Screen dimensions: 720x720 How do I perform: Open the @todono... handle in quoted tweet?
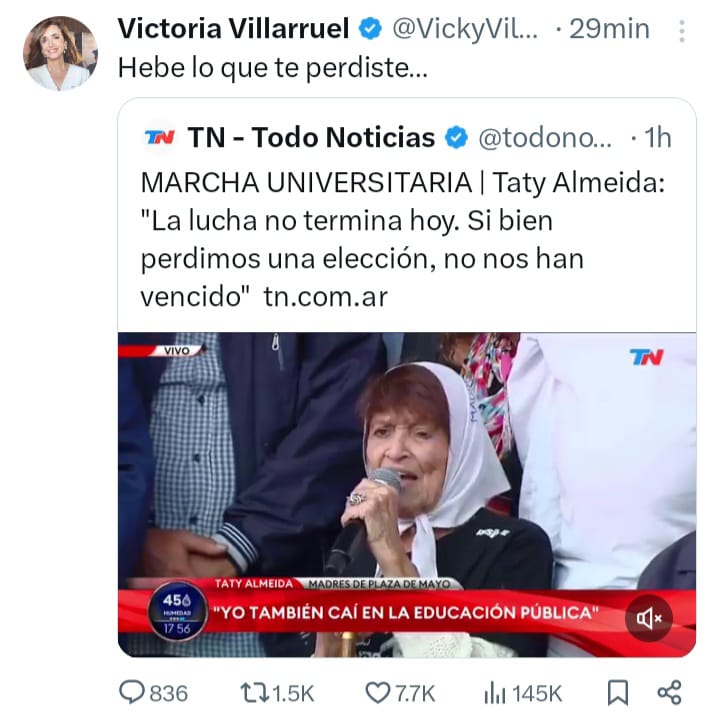pos(545,137)
